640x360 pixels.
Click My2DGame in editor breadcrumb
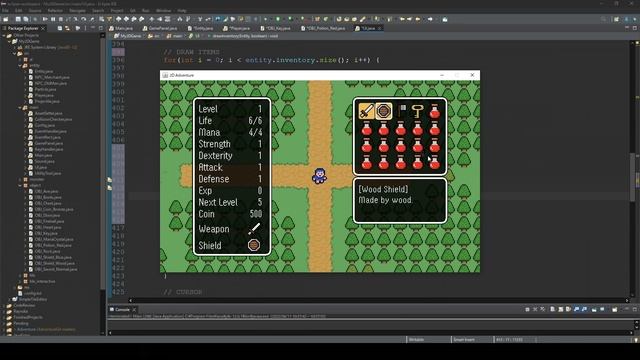click(130, 36)
